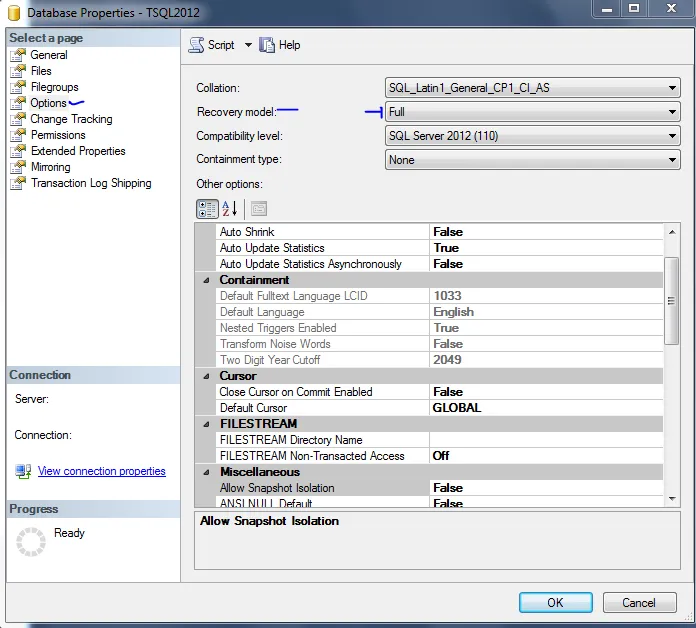Screen dimensions: 696x628
Task: Collapse the Miscellaneous category
Action: tap(206, 472)
